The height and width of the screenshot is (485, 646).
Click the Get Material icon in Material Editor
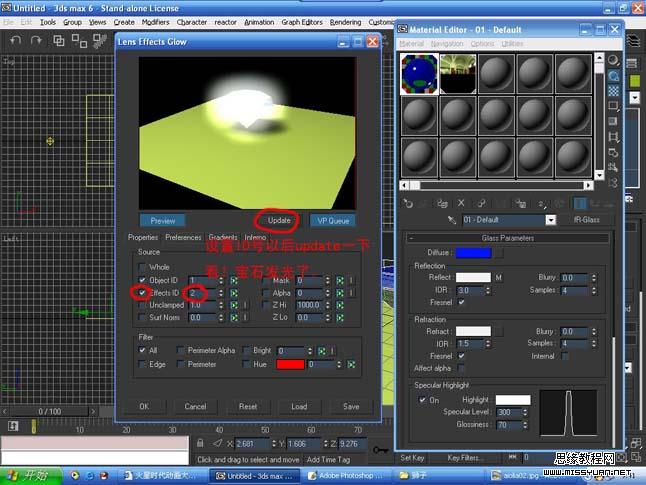(408, 203)
